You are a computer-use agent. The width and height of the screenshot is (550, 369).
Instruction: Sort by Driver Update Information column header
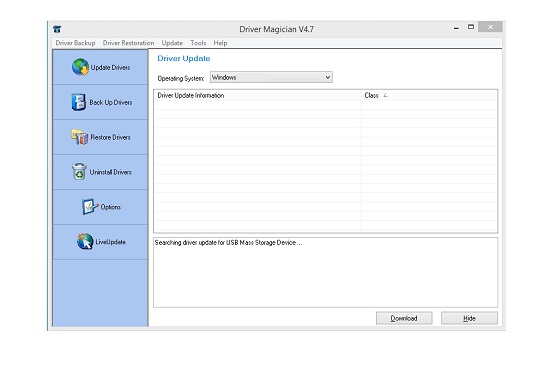[x=257, y=95]
